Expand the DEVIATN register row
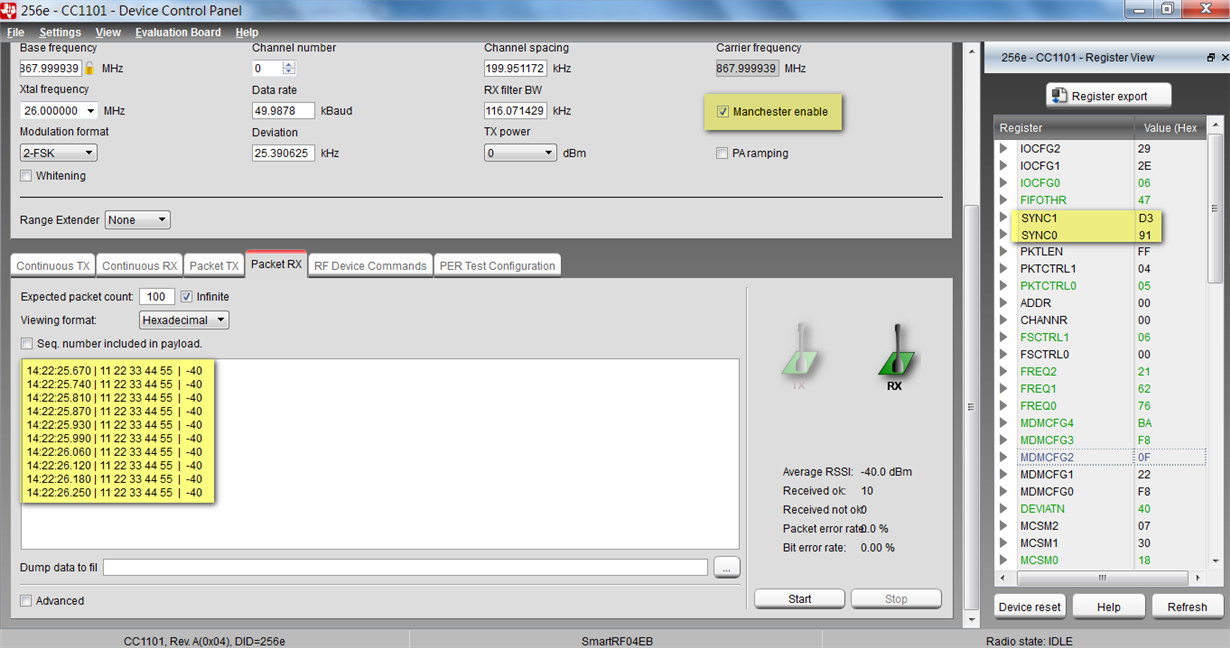 click(x=1004, y=509)
